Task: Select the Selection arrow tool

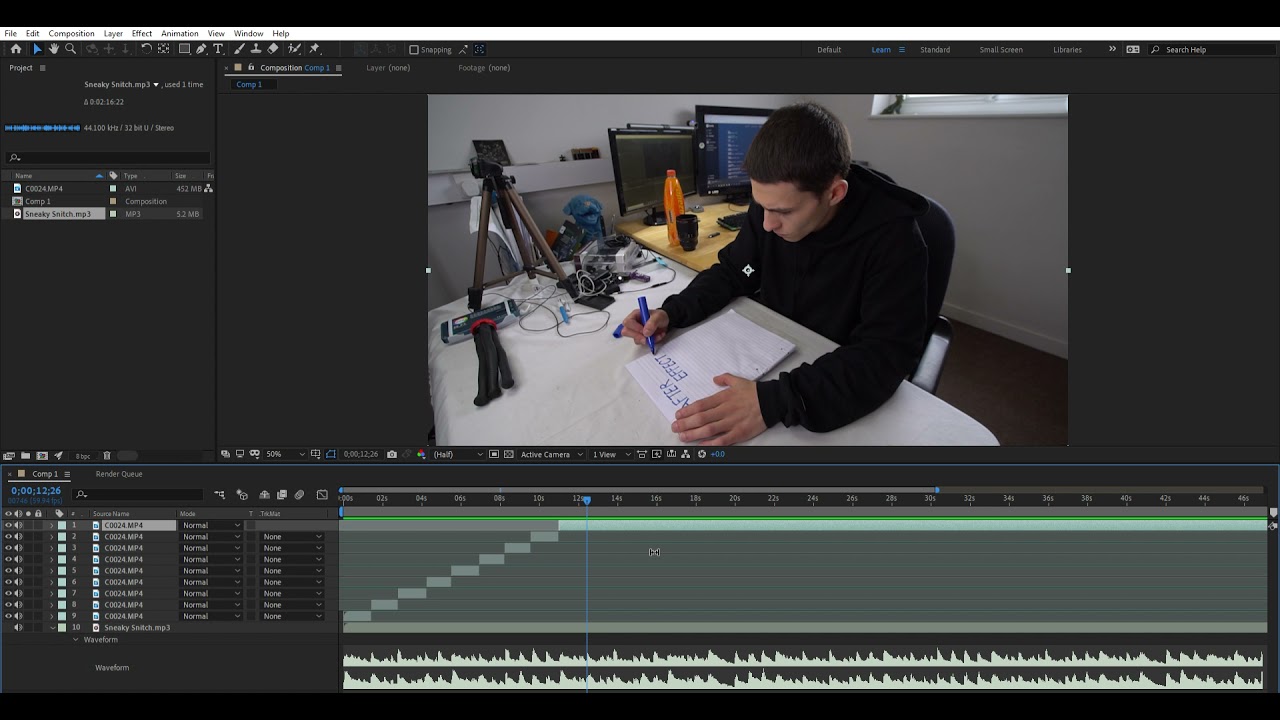Action: point(37,49)
